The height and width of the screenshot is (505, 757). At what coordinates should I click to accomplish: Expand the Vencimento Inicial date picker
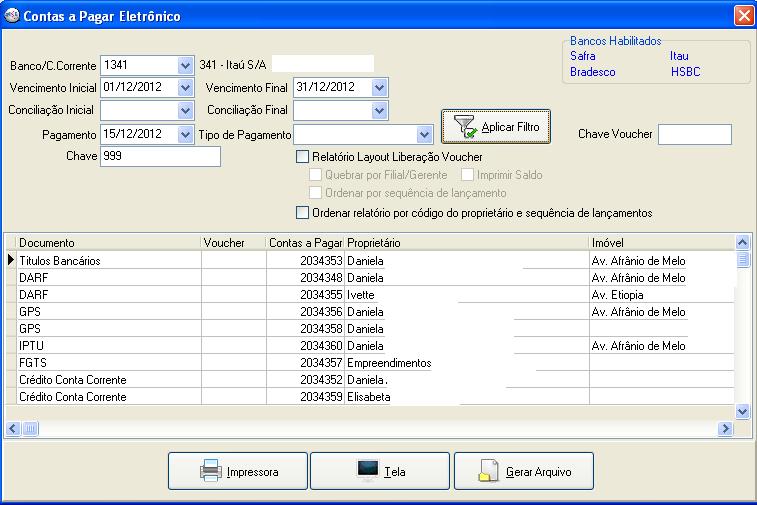185,88
